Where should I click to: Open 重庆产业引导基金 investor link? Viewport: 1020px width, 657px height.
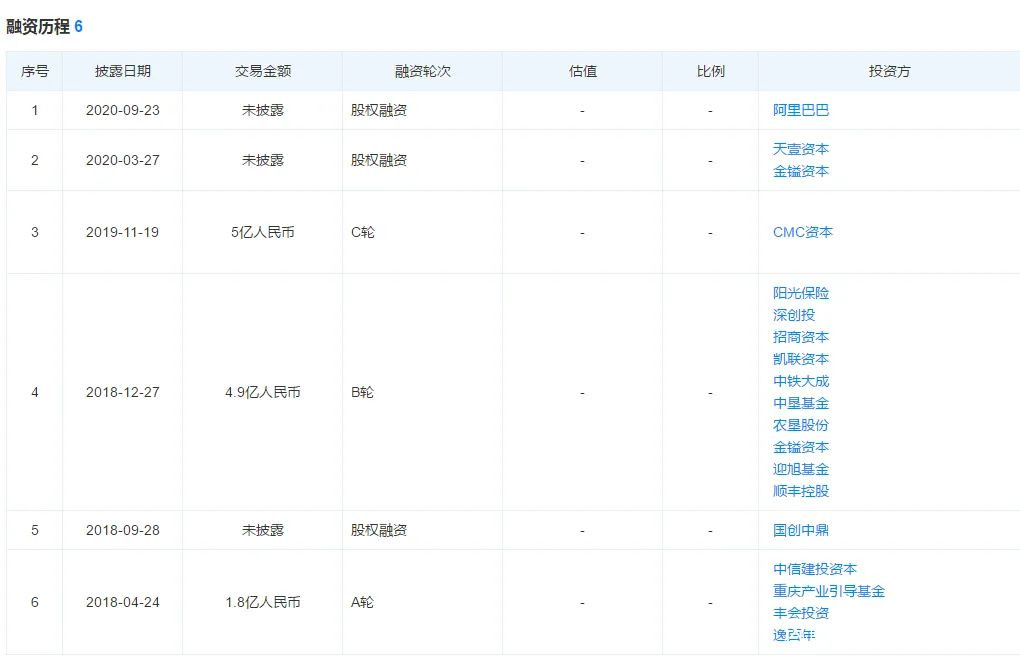tap(829, 591)
